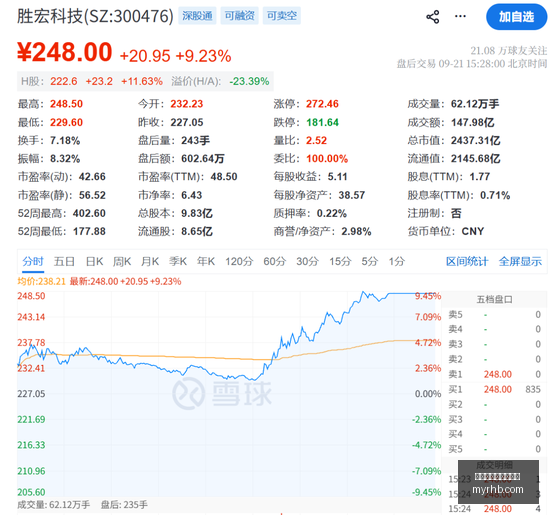This screenshot has height=515, width=550.
Task: Click the 市盈率(TTM) value 48.50
Action: click(x=224, y=177)
